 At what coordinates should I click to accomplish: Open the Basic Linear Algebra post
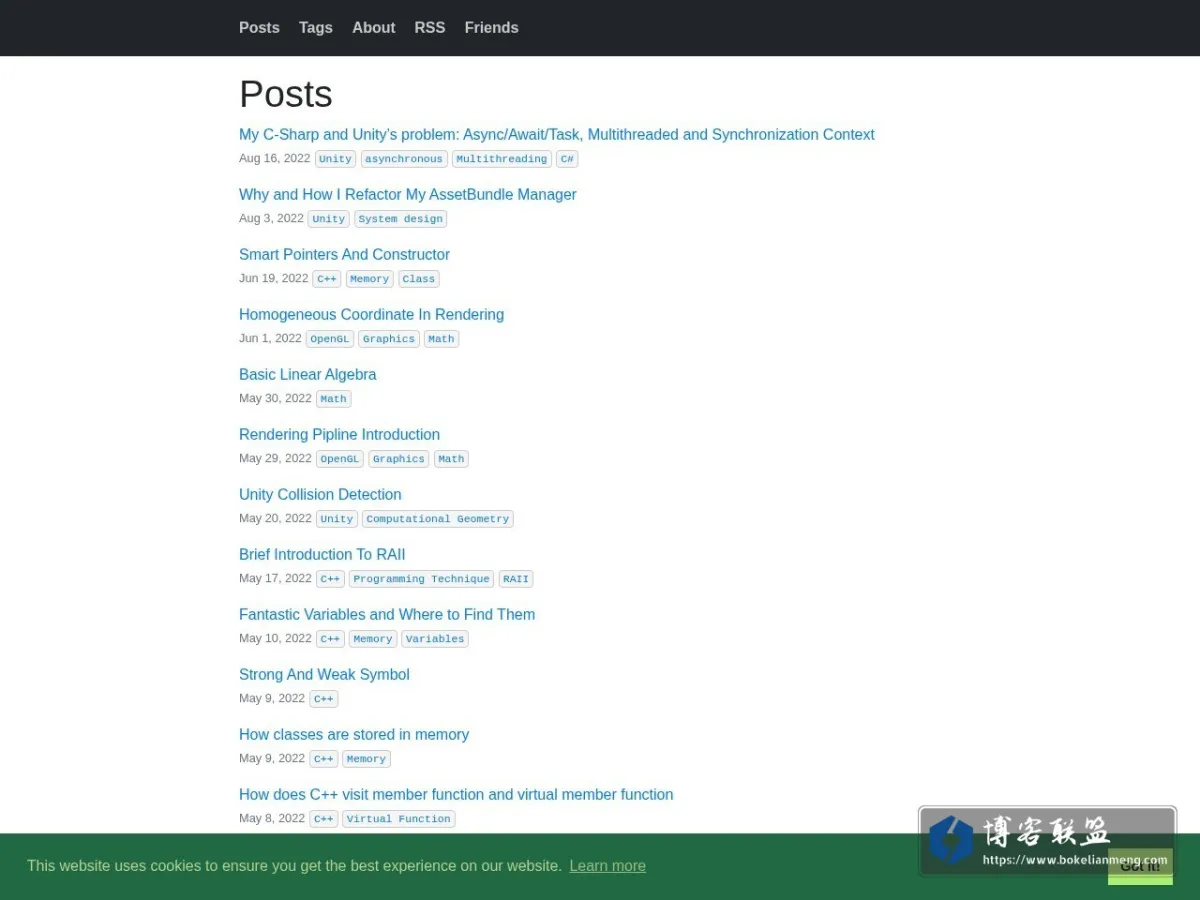click(308, 374)
